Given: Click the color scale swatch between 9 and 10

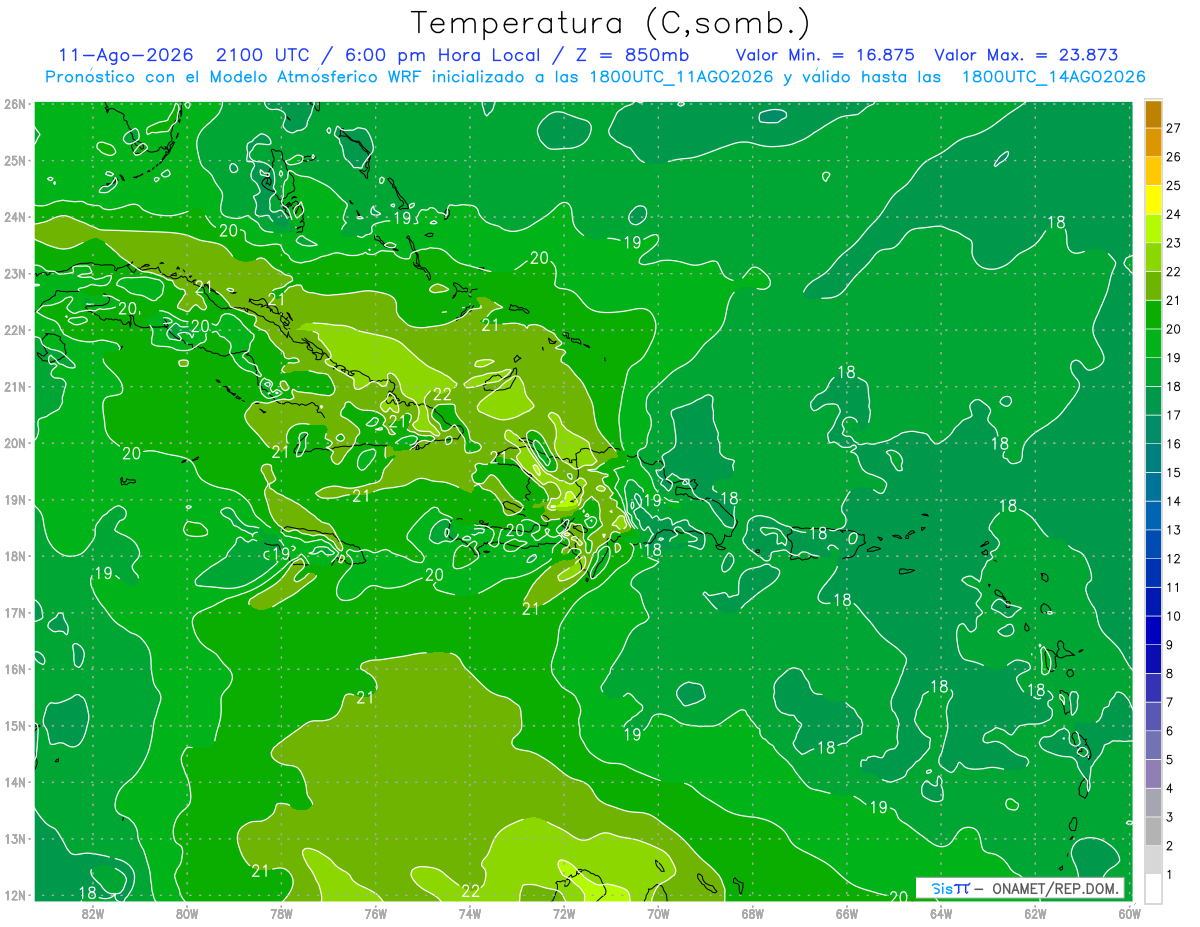Looking at the screenshot, I should [x=1153, y=630].
